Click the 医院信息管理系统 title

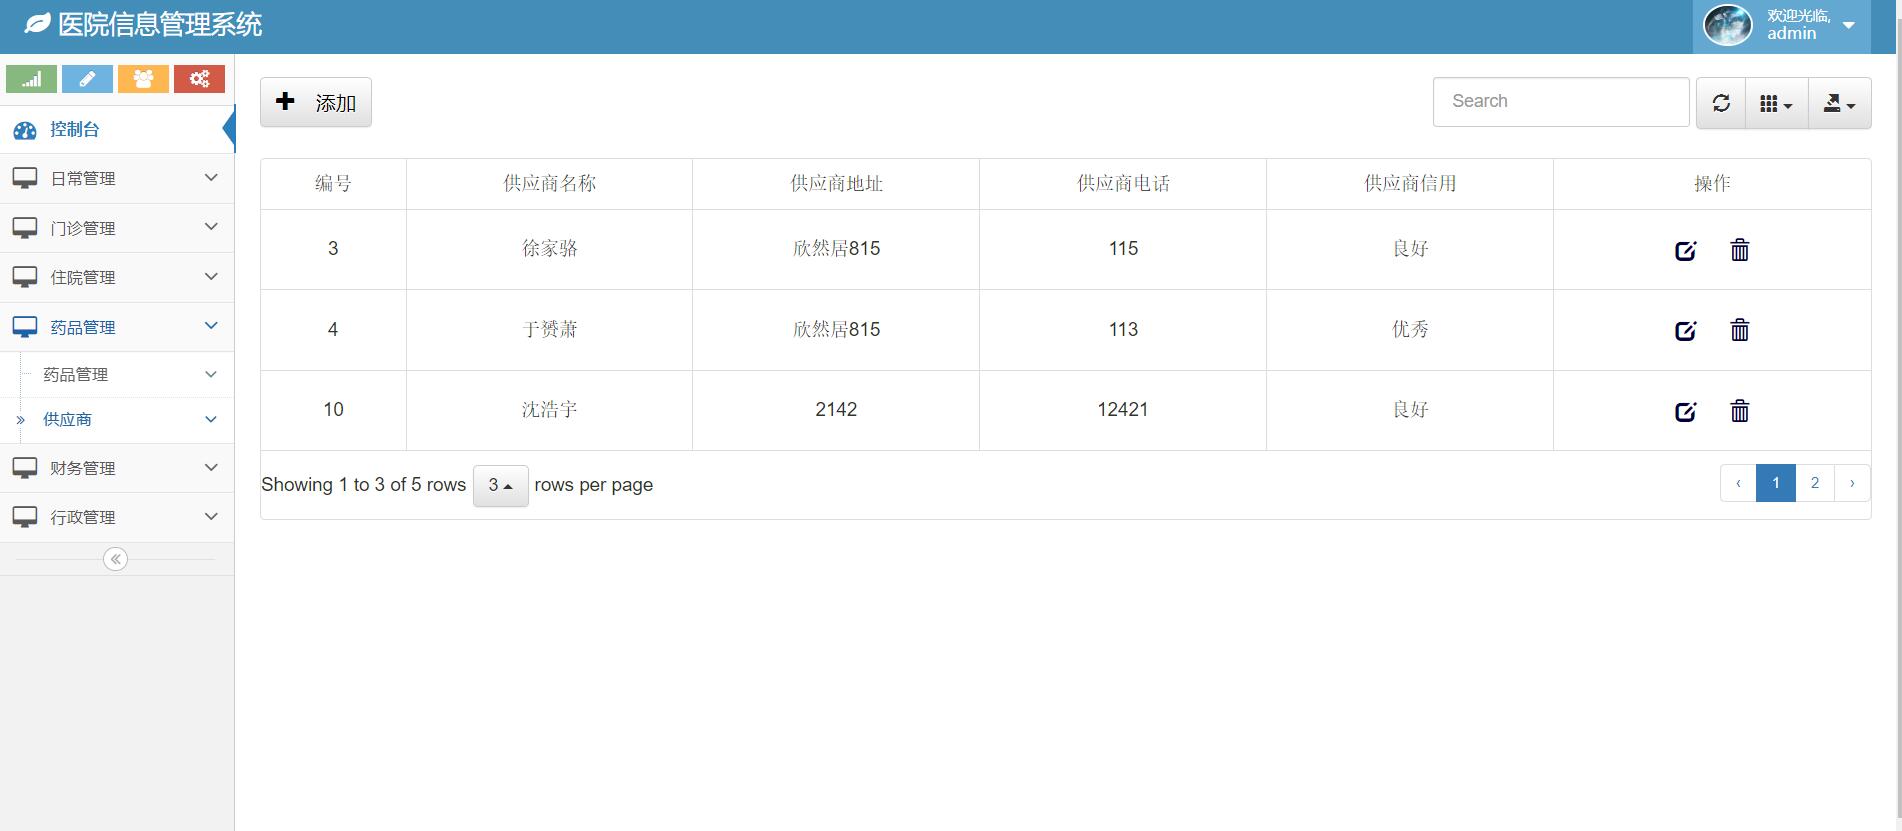[x=160, y=25]
